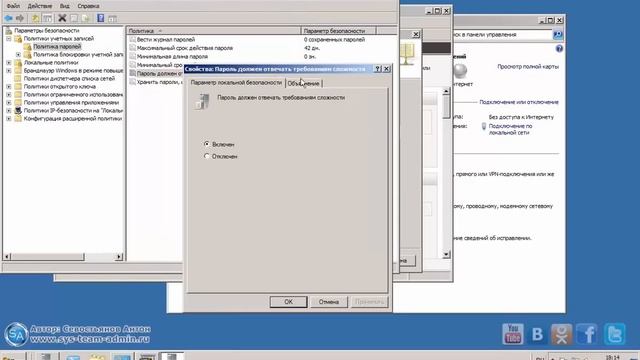This screenshot has width=640, height=360.
Task: Click the tree pane scroll-left arrow
Action: 7,257
